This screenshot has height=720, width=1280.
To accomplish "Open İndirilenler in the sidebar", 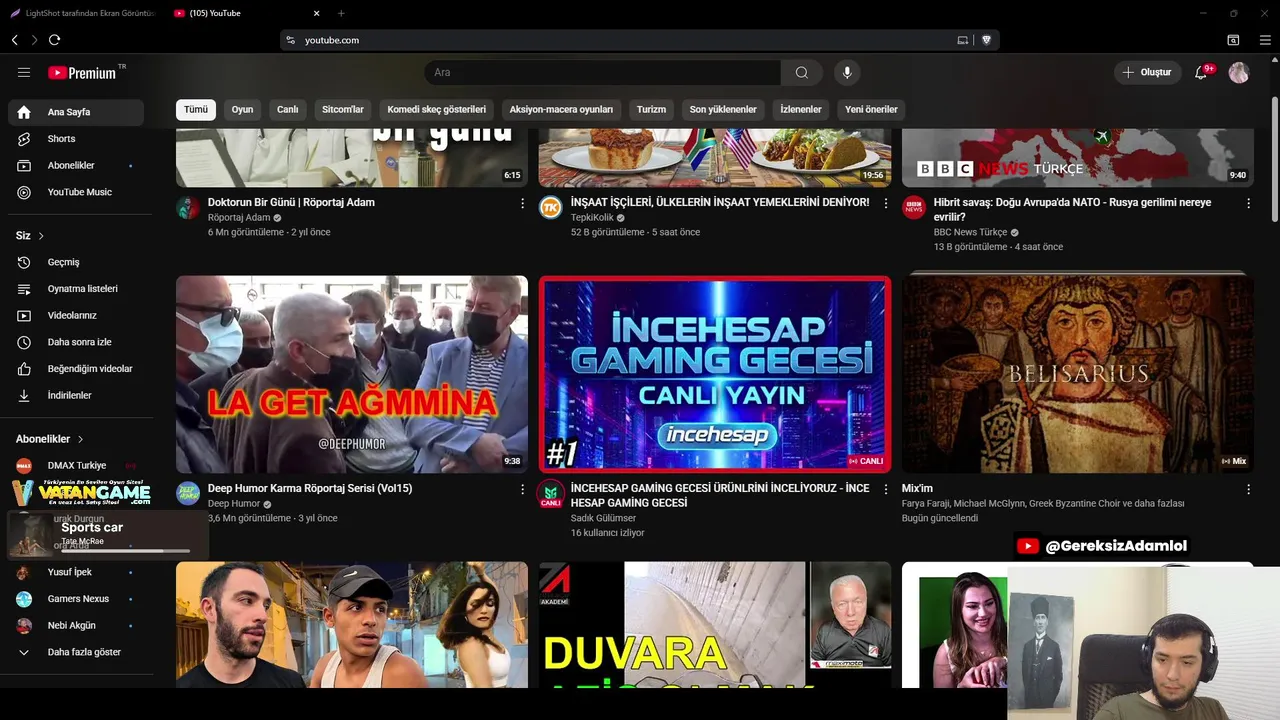I will pos(76,395).
